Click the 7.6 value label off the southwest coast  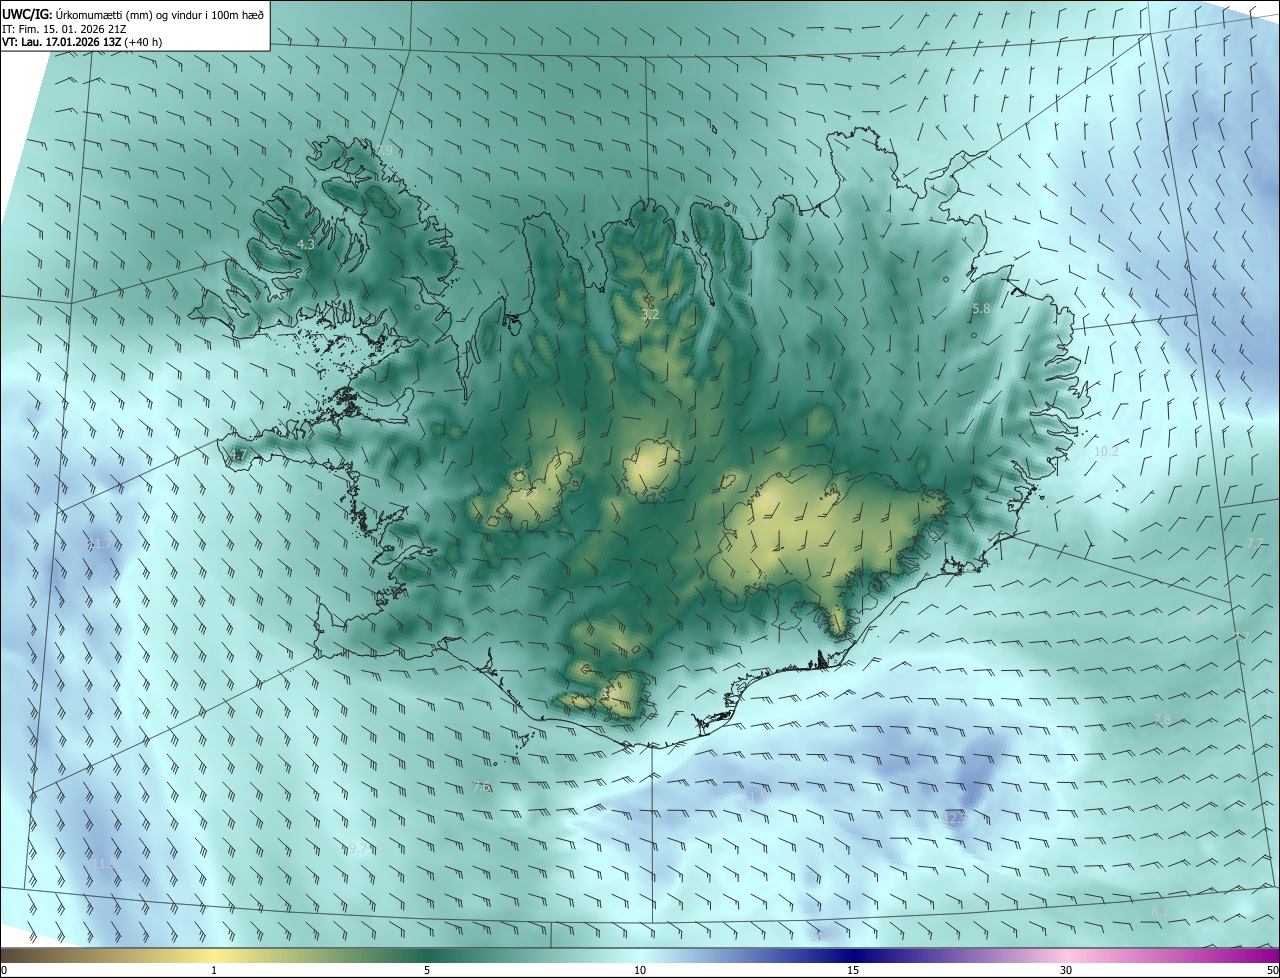[x=481, y=787]
